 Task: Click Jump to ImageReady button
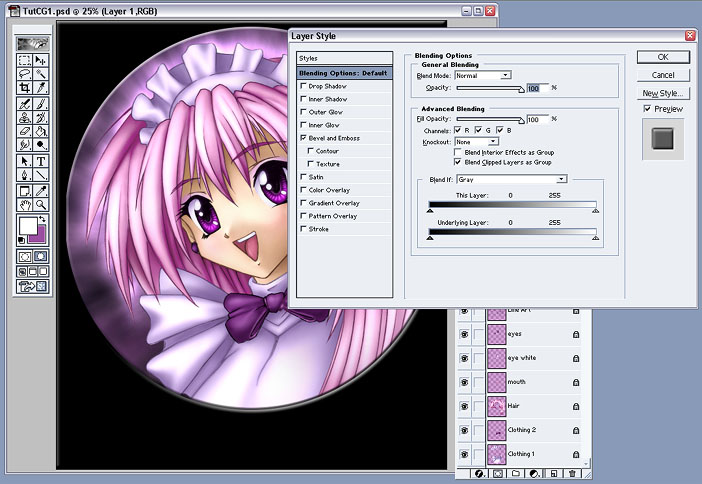(33, 286)
